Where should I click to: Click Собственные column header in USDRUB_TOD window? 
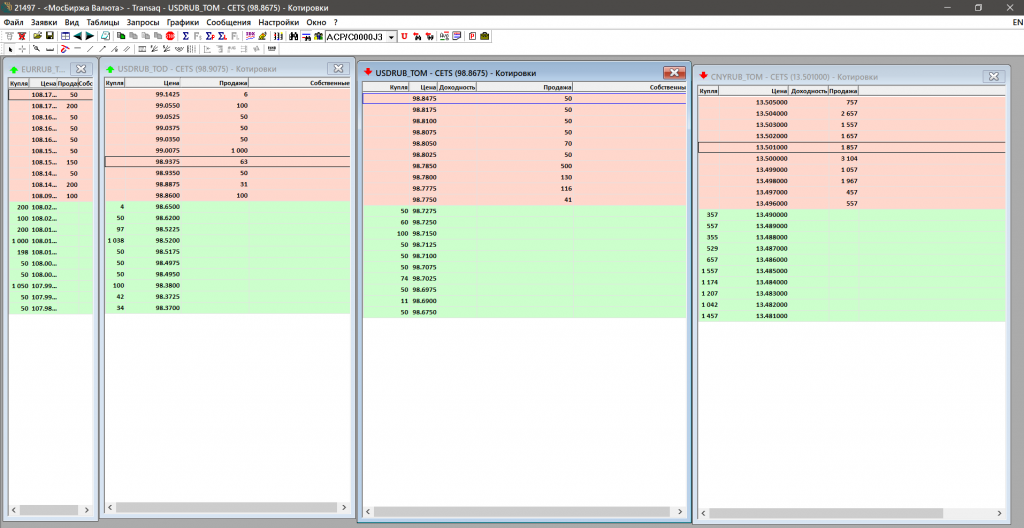click(x=300, y=83)
